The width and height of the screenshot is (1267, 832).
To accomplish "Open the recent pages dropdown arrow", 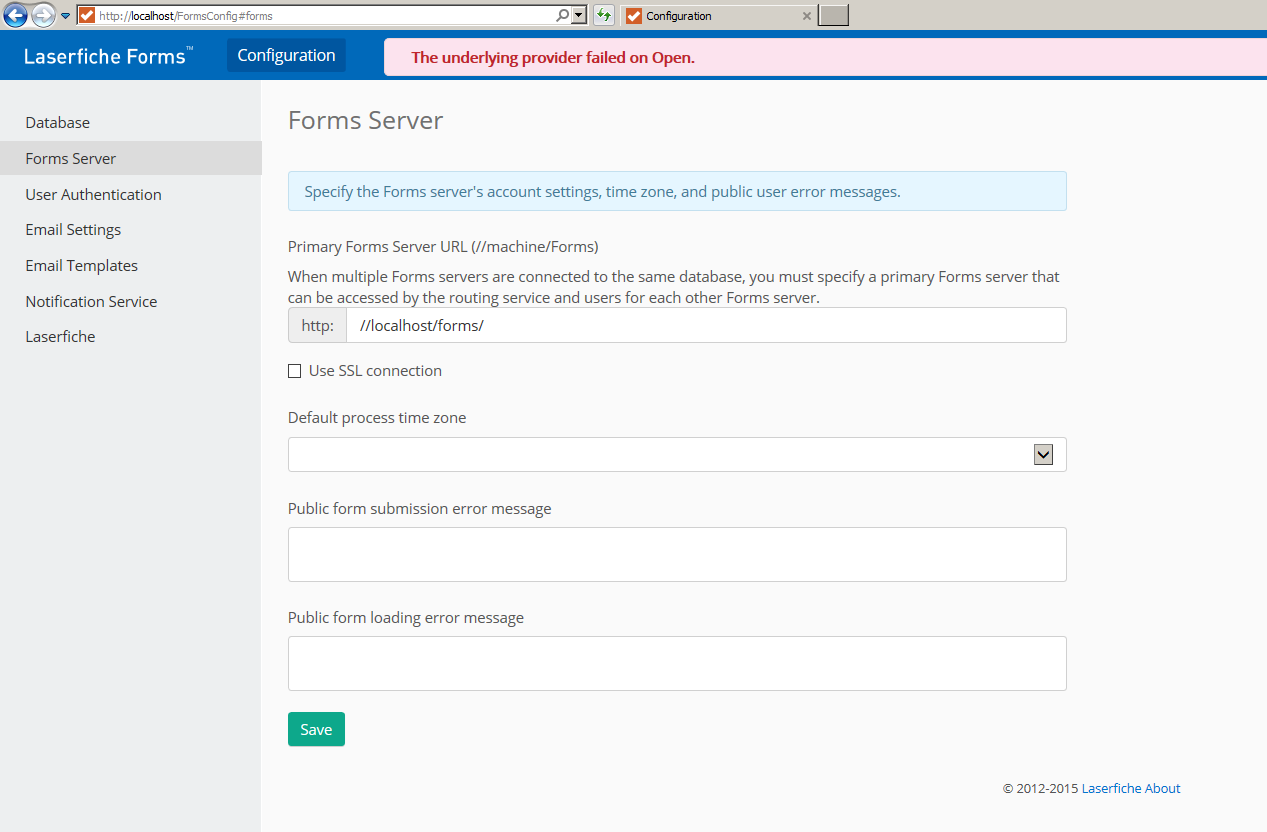I will (x=65, y=16).
